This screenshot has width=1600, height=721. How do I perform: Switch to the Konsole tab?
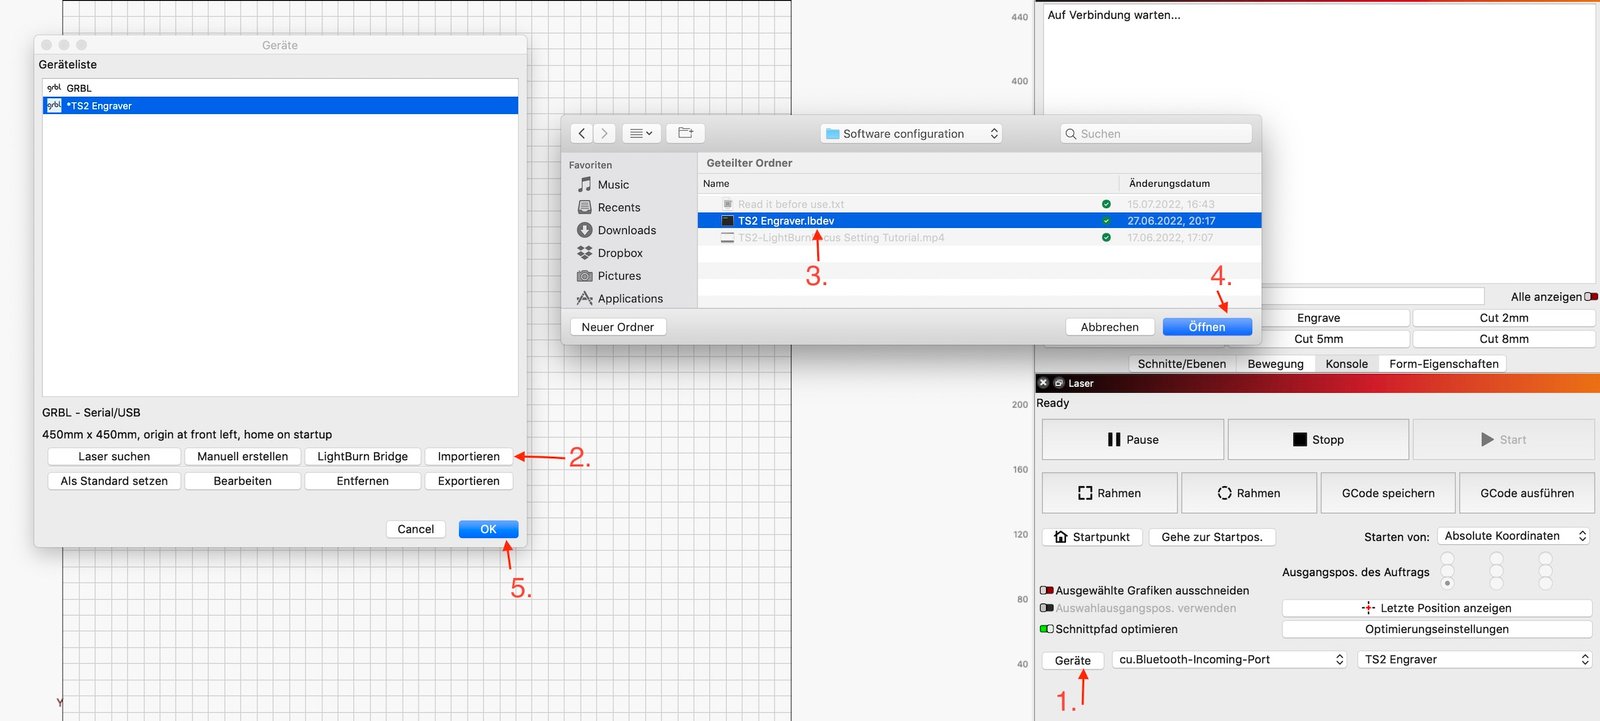click(x=1346, y=364)
